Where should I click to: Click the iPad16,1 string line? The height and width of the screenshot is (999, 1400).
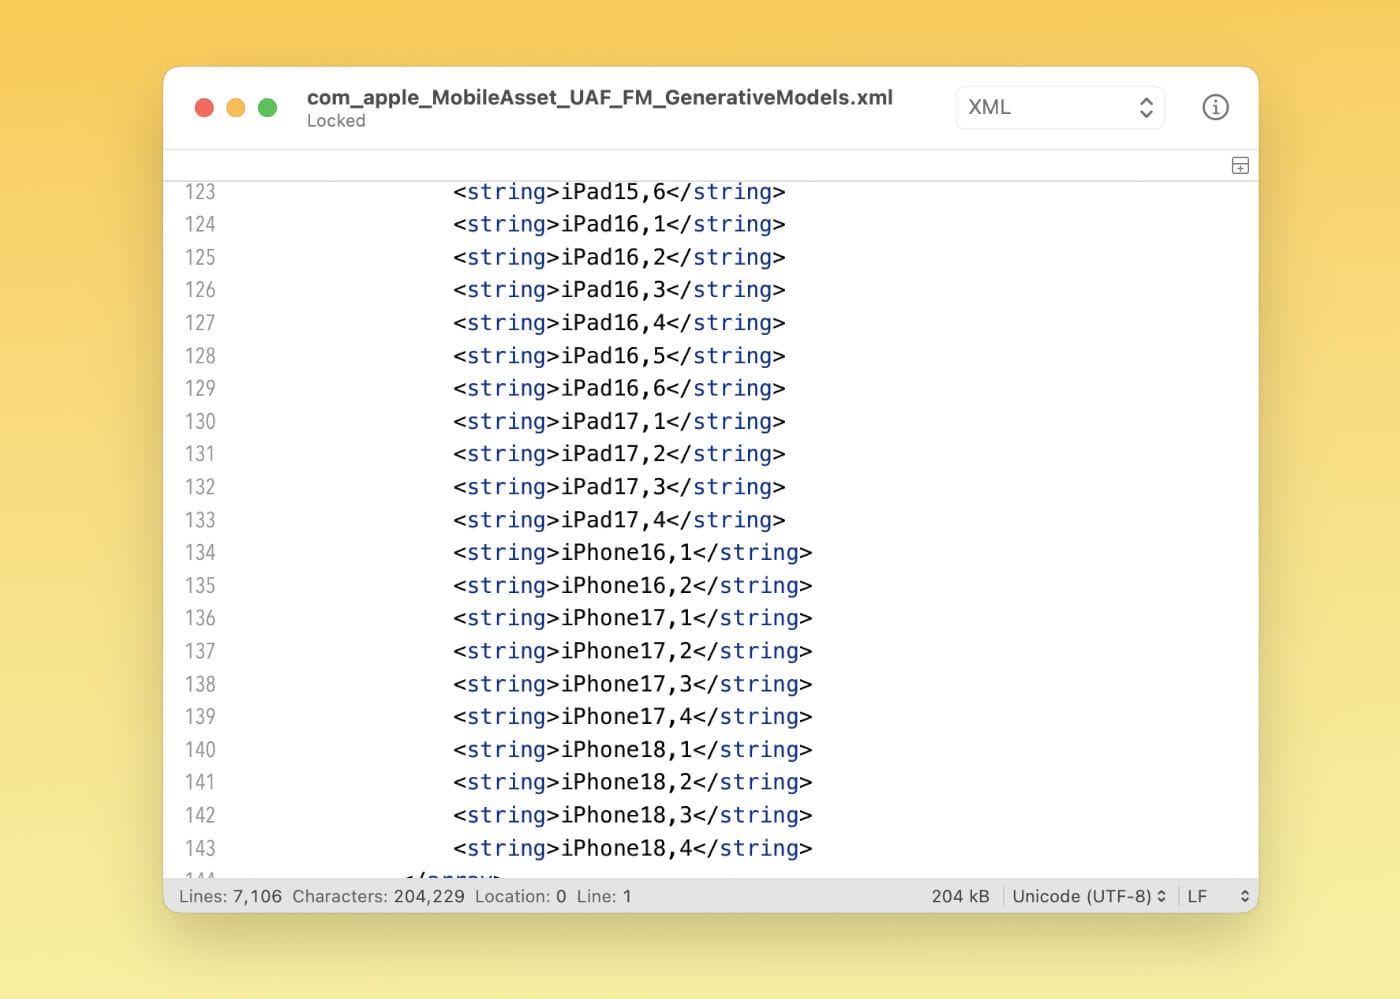click(x=619, y=224)
